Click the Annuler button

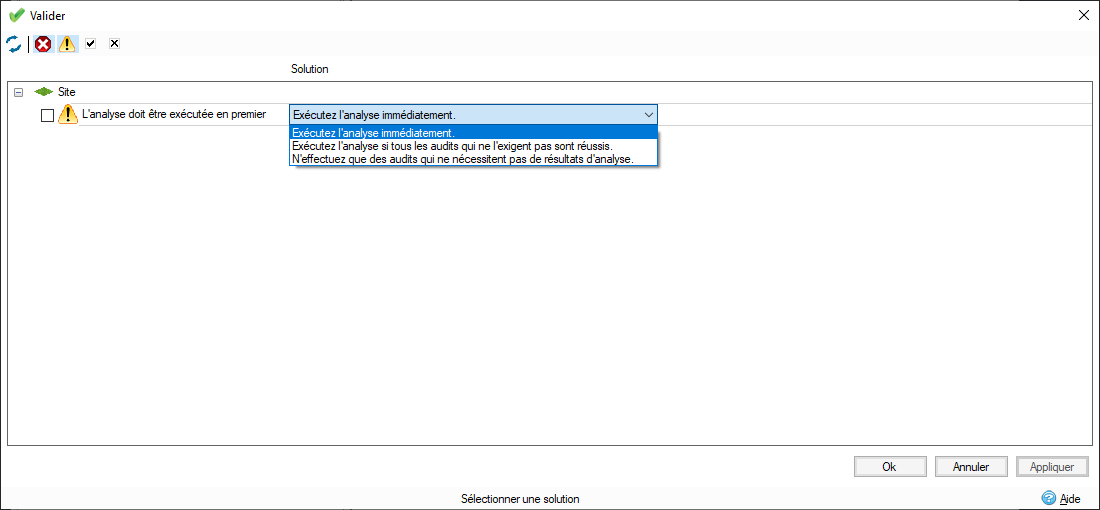tap(972, 467)
